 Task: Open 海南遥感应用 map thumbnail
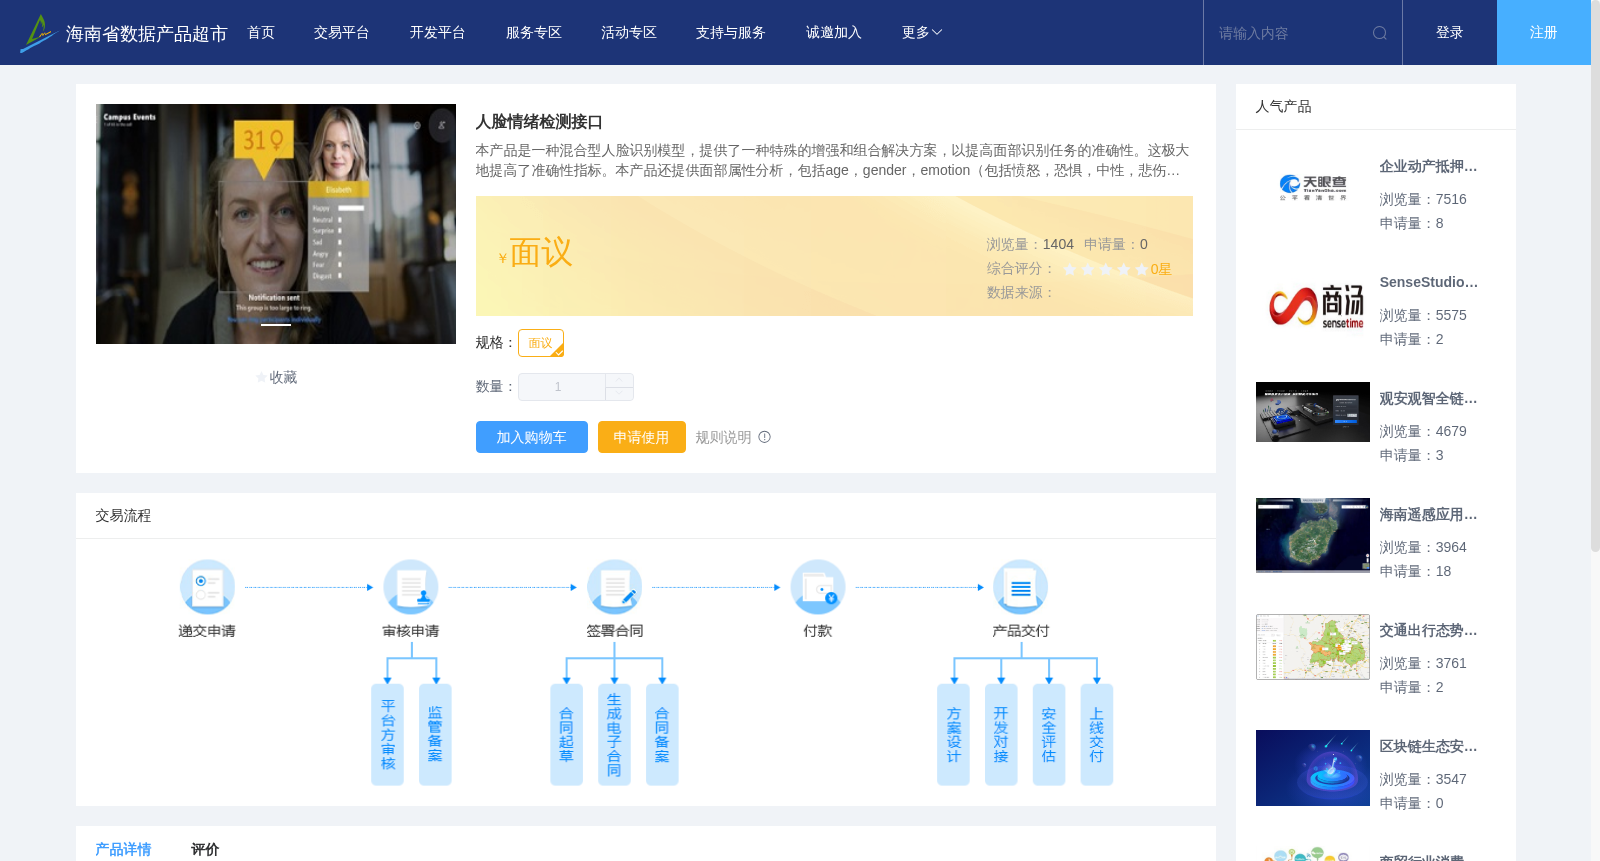click(1313, 535)
